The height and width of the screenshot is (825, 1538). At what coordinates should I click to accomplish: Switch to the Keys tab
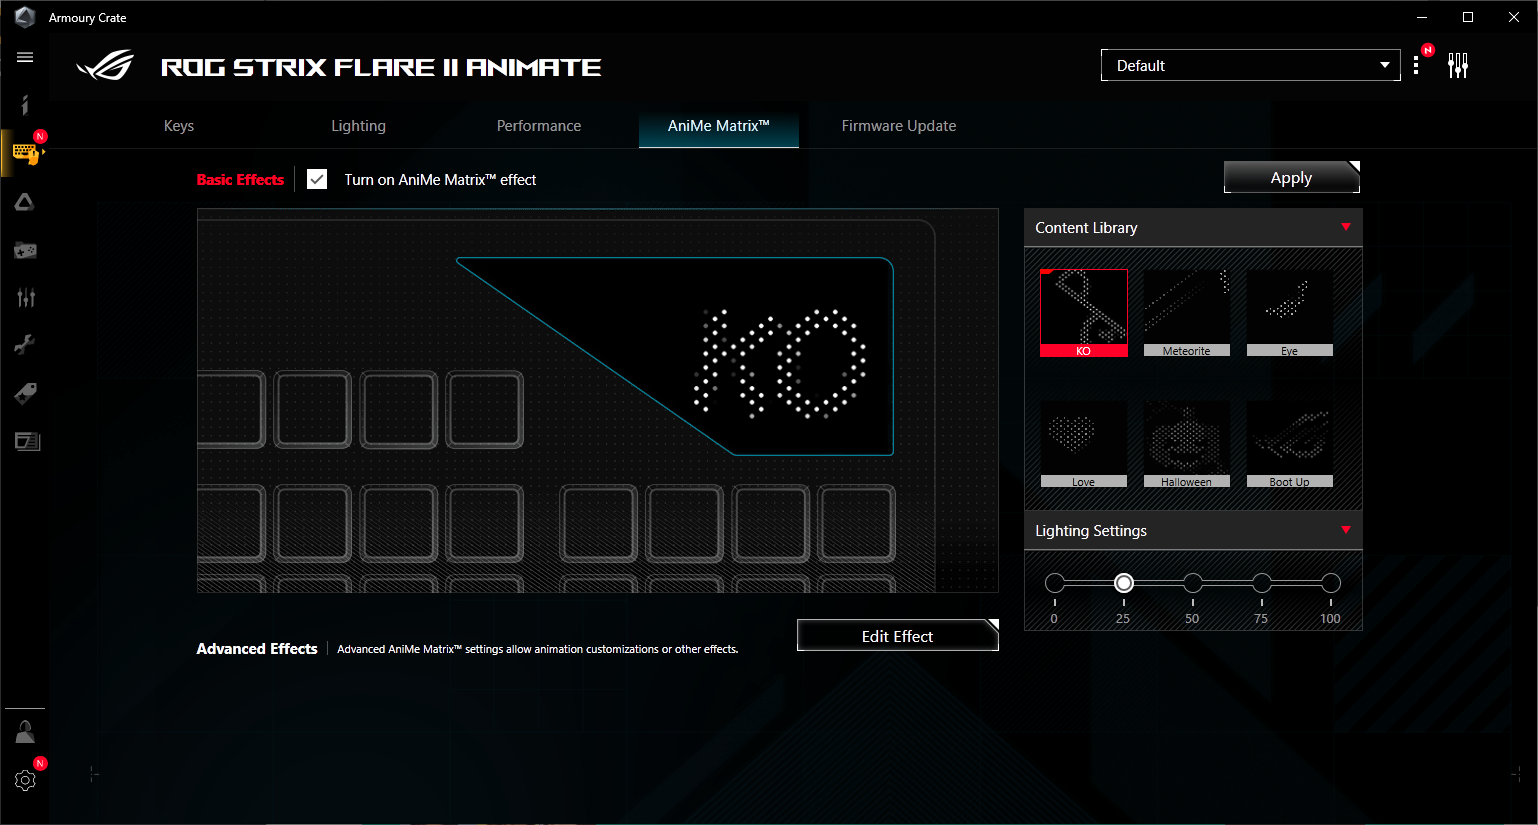179,126
